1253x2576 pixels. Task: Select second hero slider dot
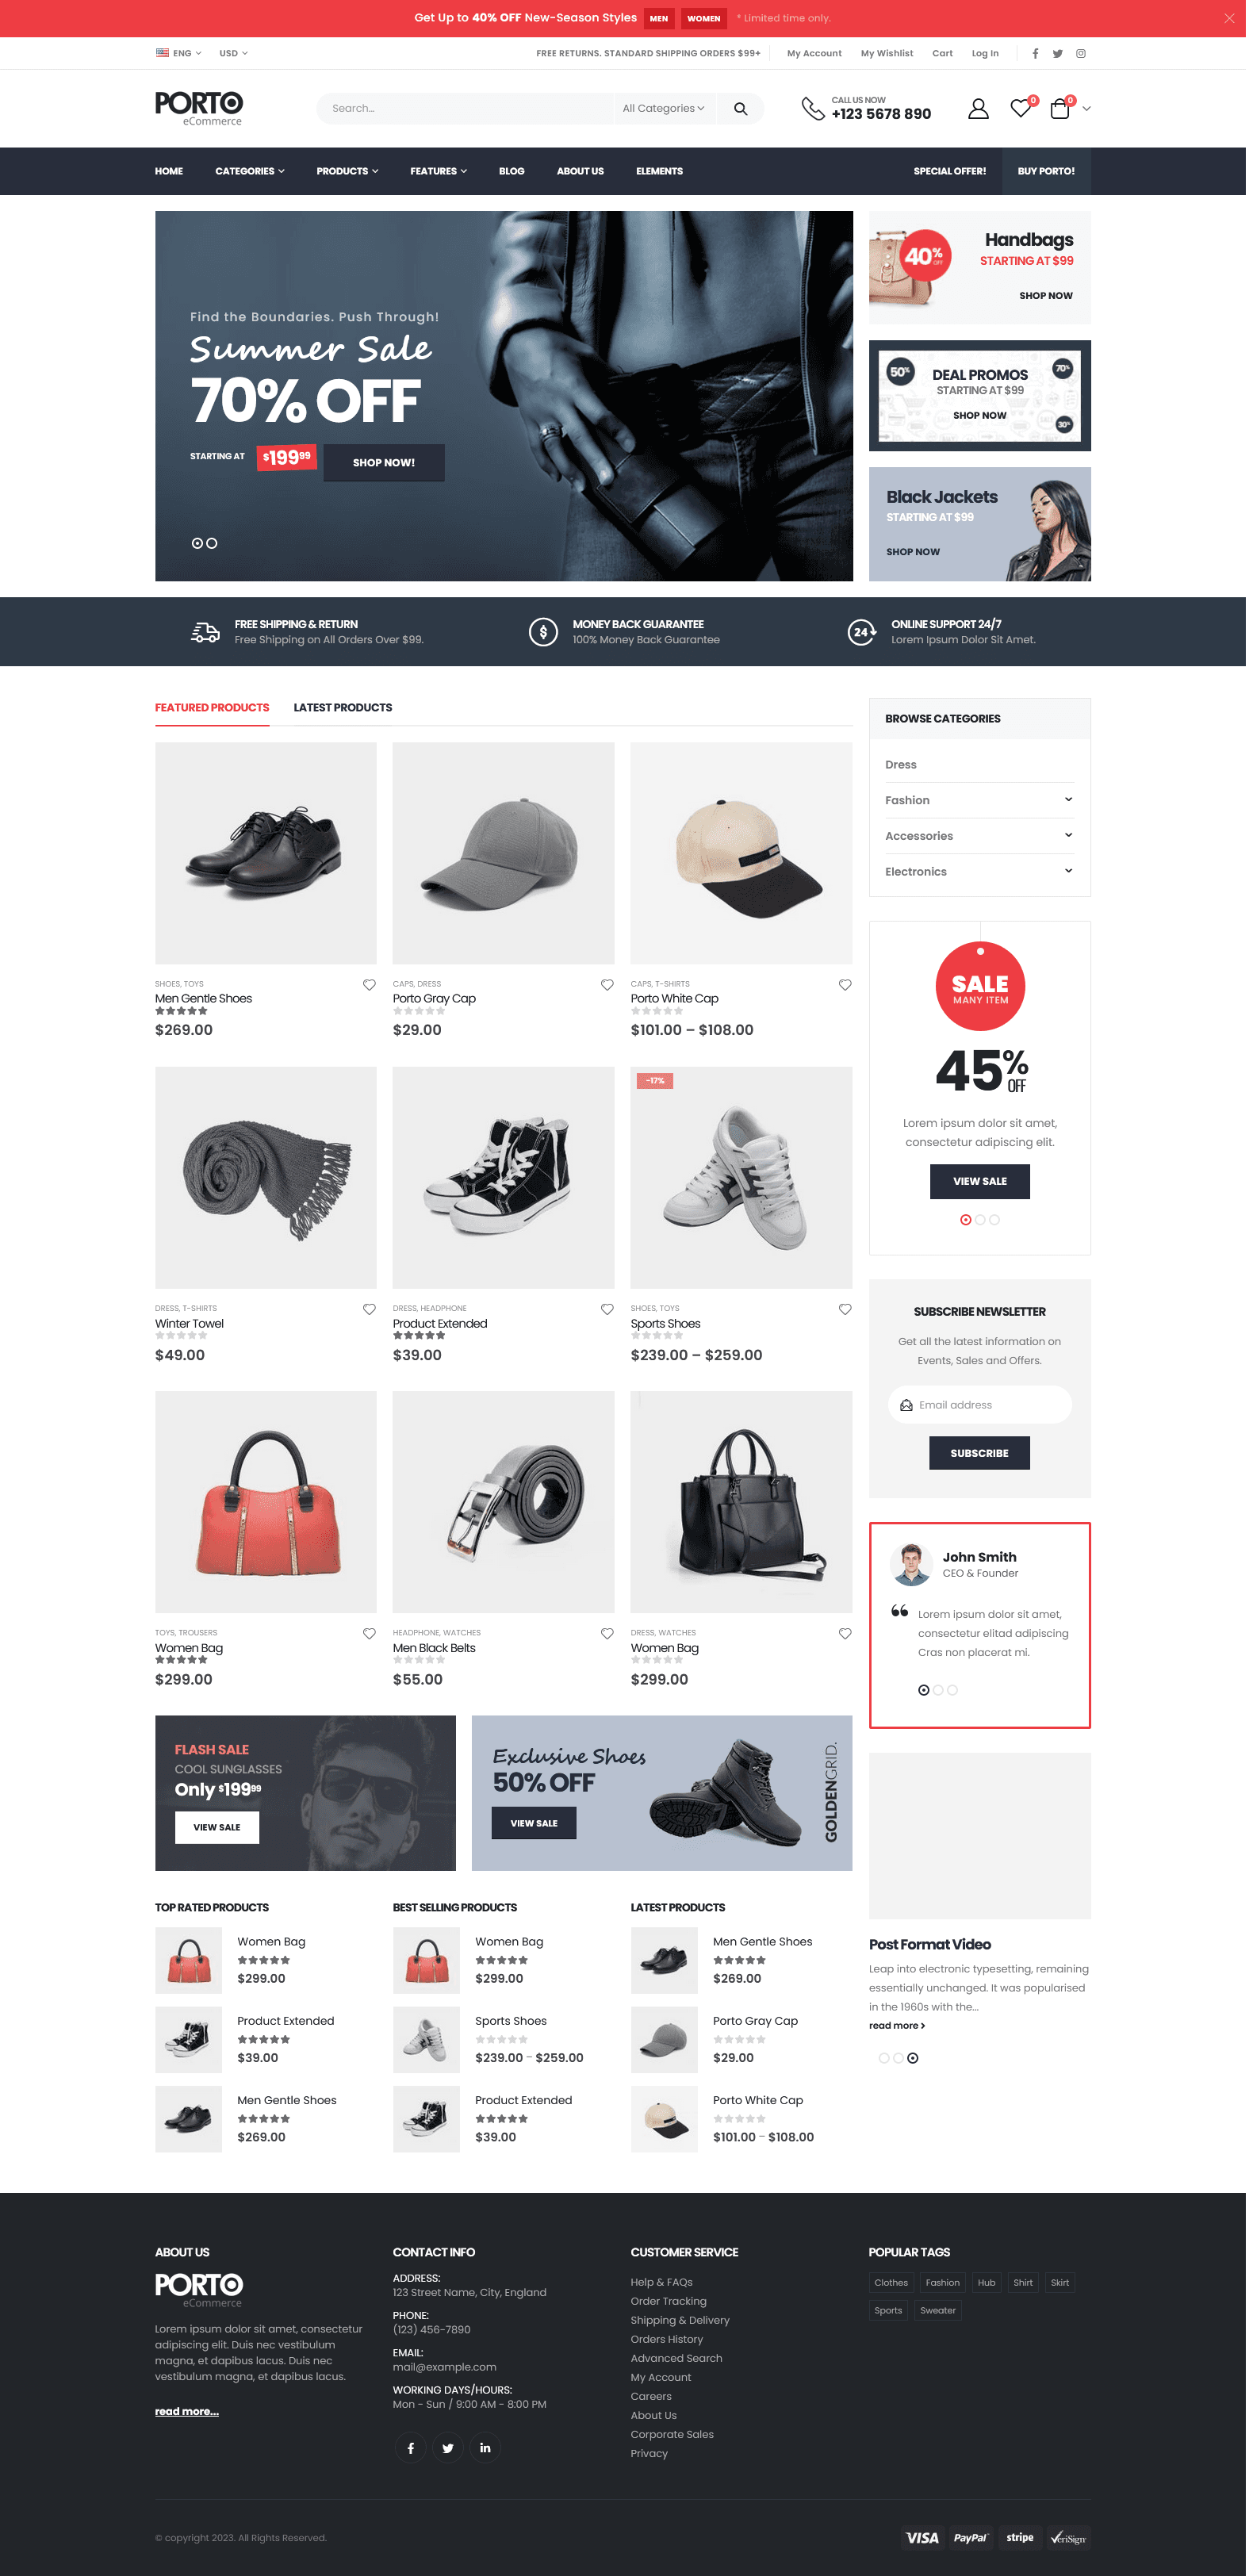pyautogui.click(x=213, y=546)
